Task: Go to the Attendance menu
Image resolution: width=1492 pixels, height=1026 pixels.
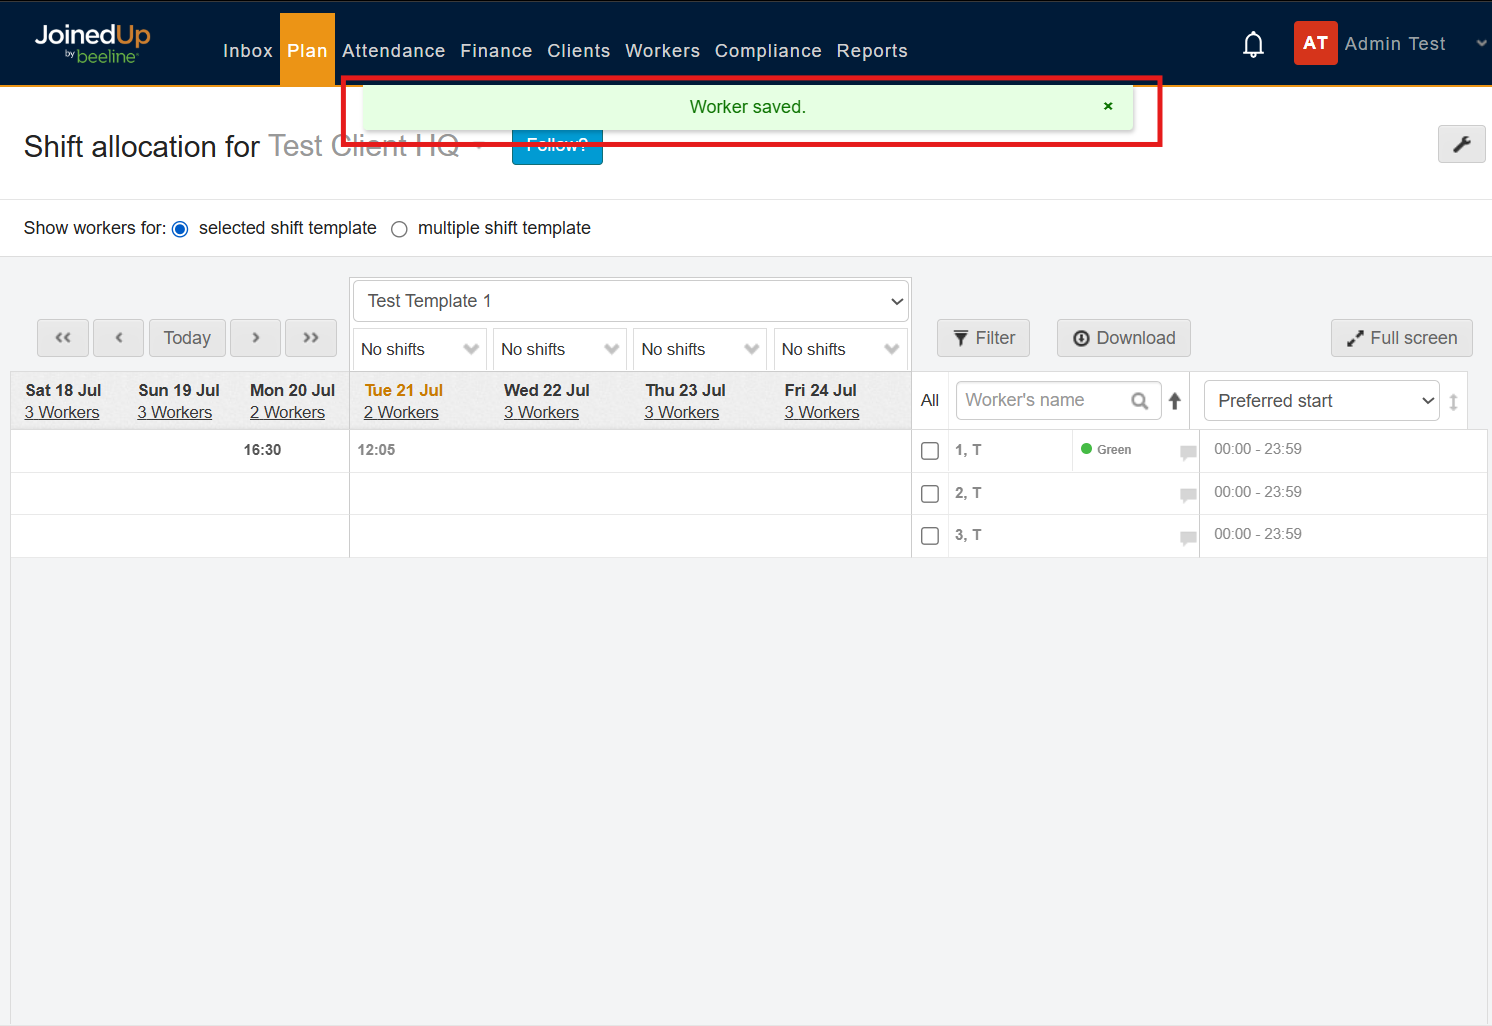Action: [x=394, y=50]
